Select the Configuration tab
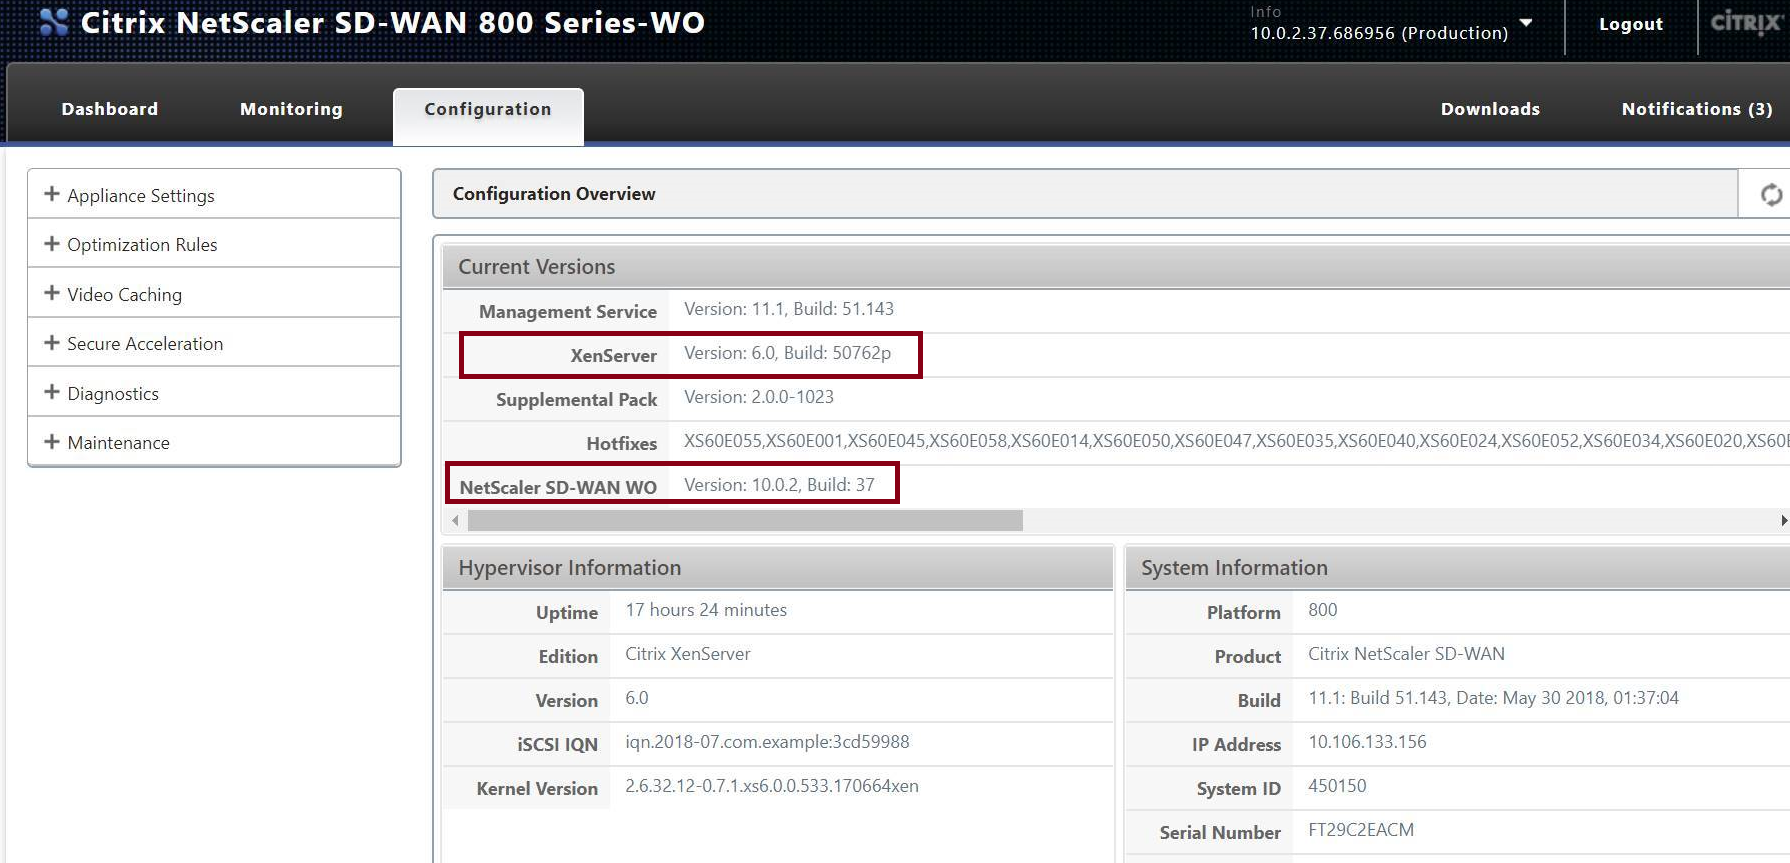The width and height of the screenshot is (1790, 863). 488,109
